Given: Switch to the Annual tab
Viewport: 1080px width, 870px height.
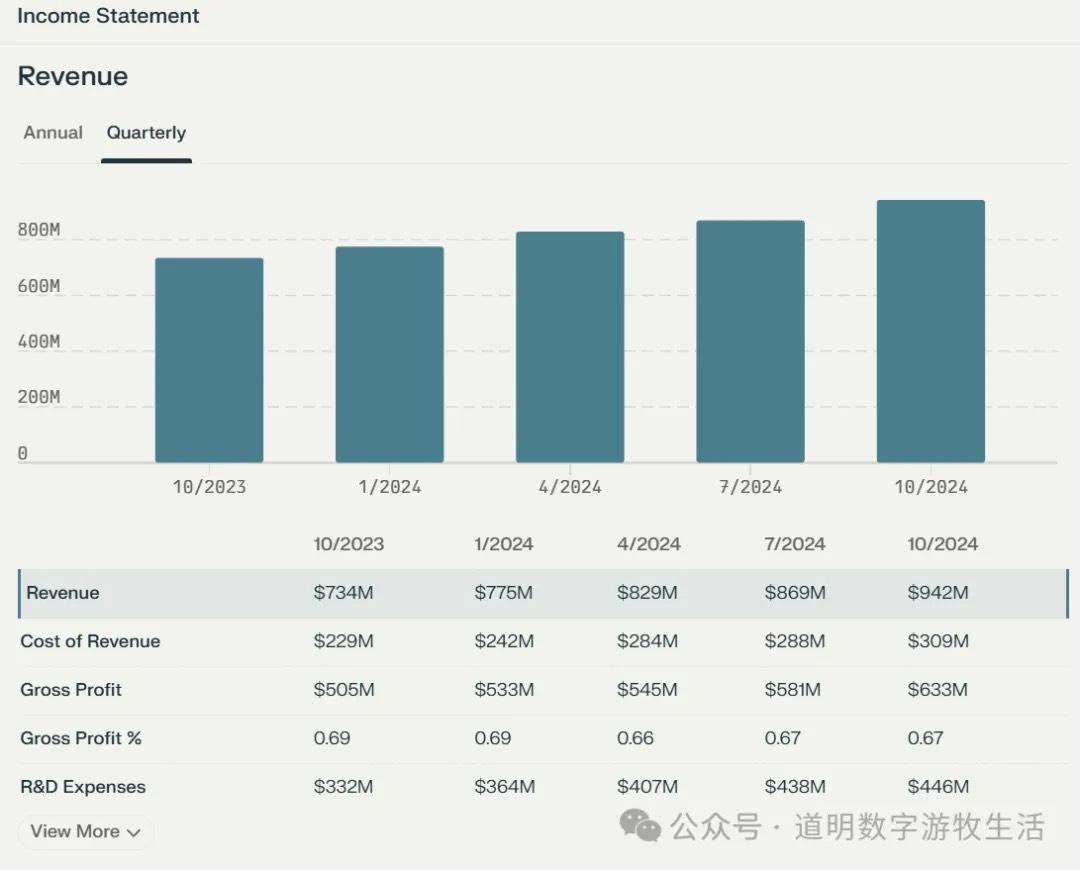Looking at the screenshot, I should pyautogui.click(x=52, y=132).
